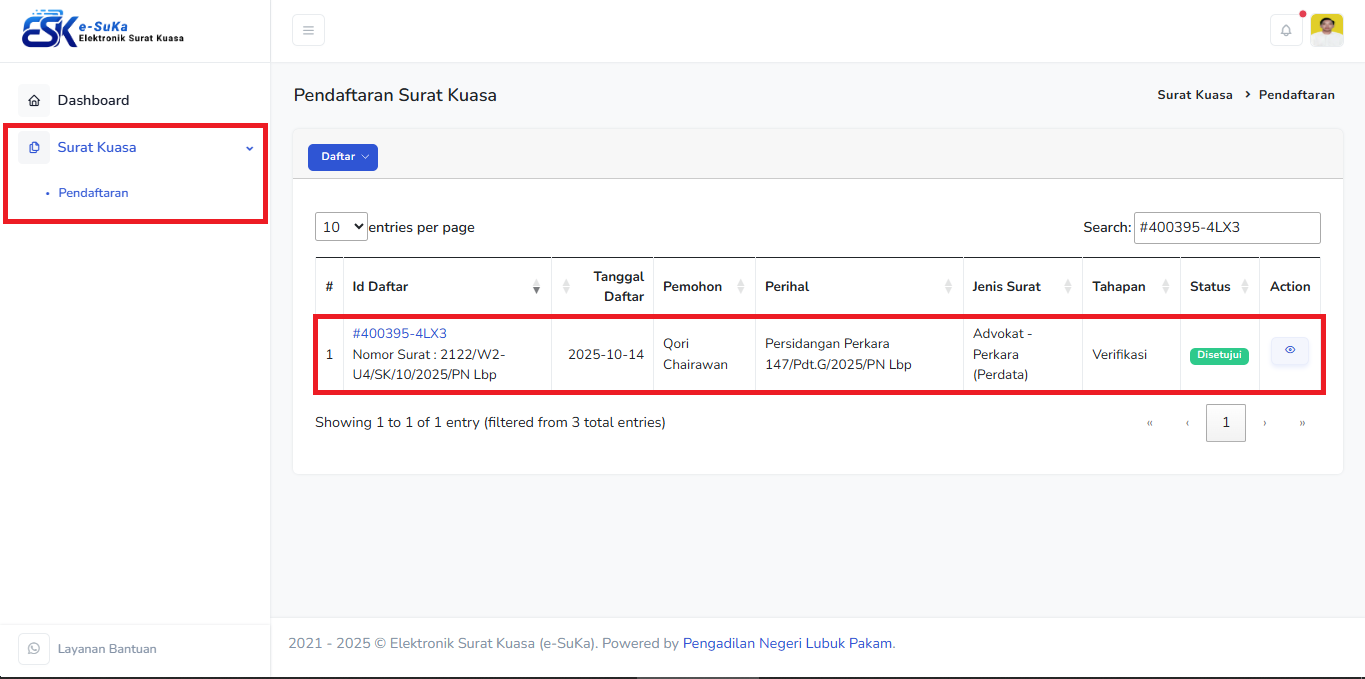
Task: Click the Dashboard home icon
Action: pos(34,100)
